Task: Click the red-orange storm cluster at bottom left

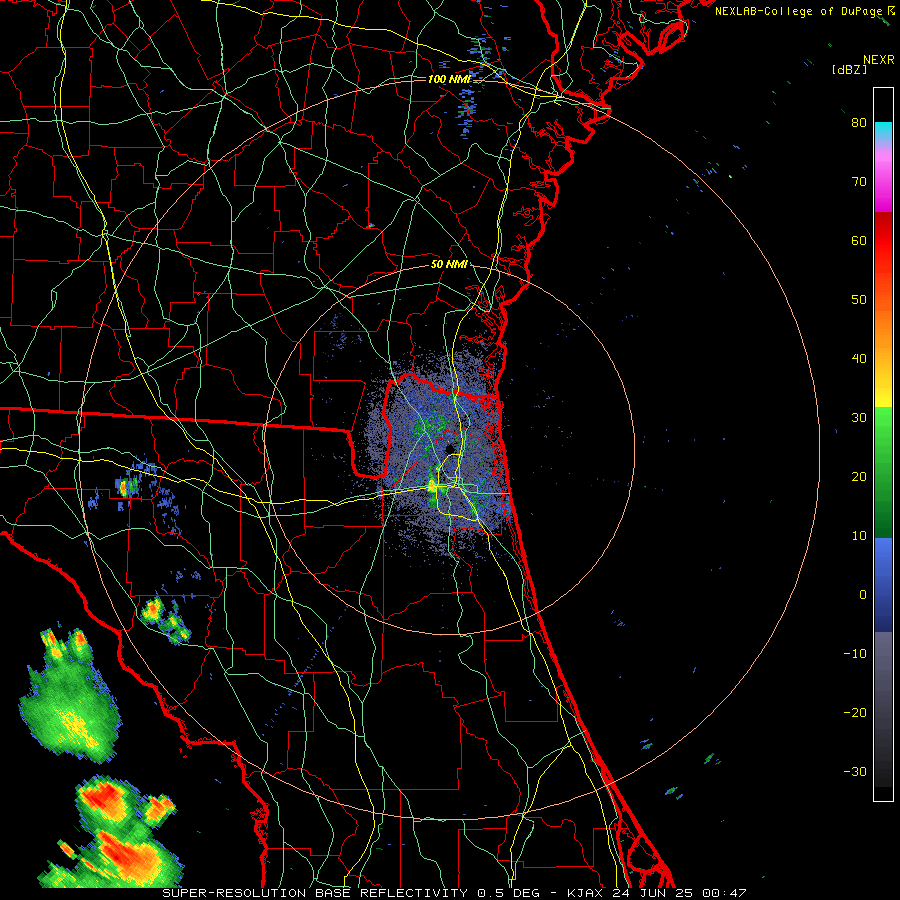Action: pos(112,832)
